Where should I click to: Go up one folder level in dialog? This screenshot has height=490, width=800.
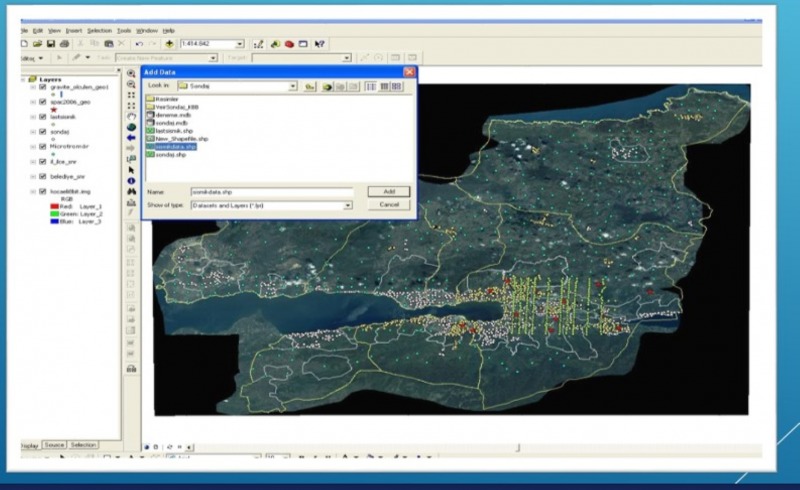tap(311, 87)
